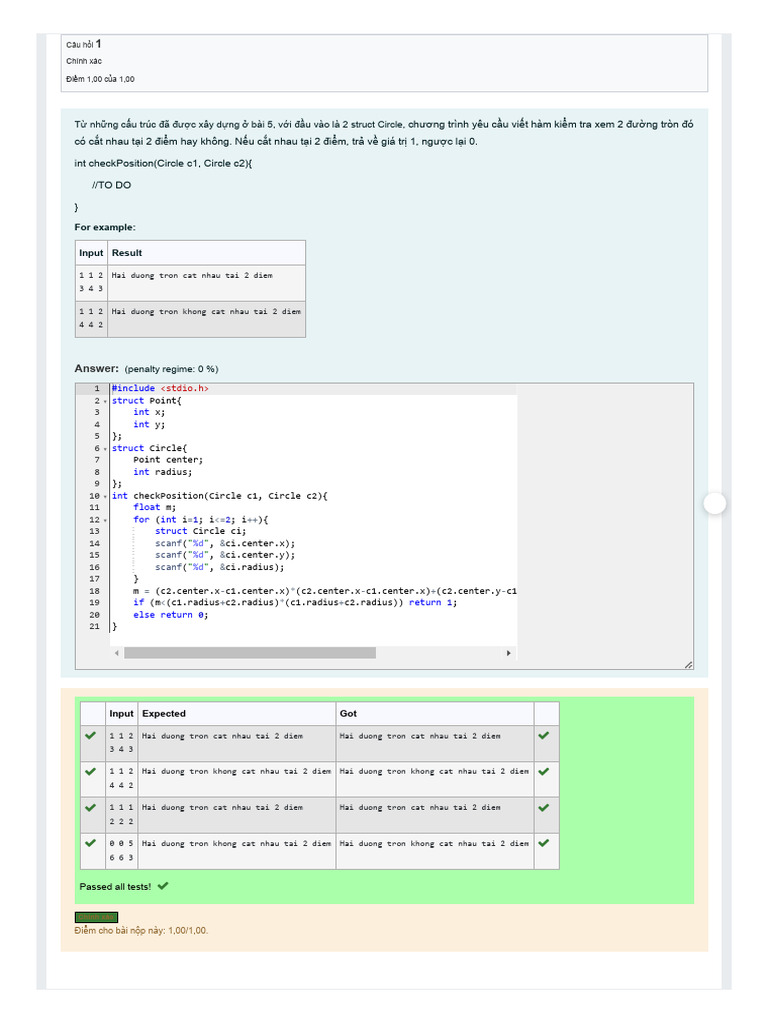The width and height of the screenshot is (768, 1024).
Task: Click the checkmark right of the second test row
Action: click(544, 771)
